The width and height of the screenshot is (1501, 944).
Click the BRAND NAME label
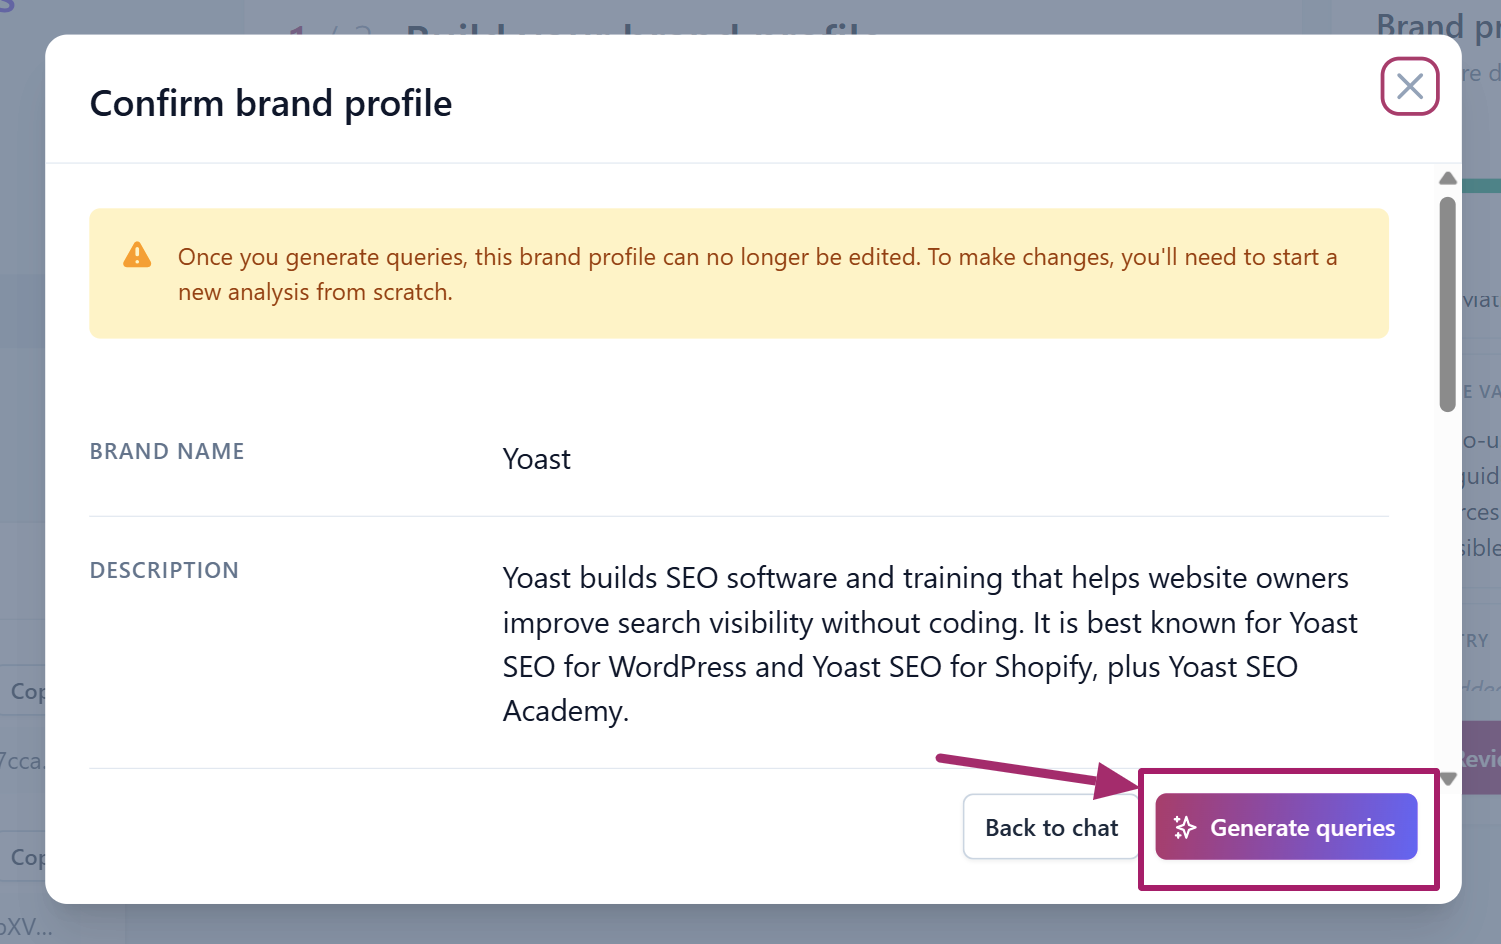pos(167,452)
